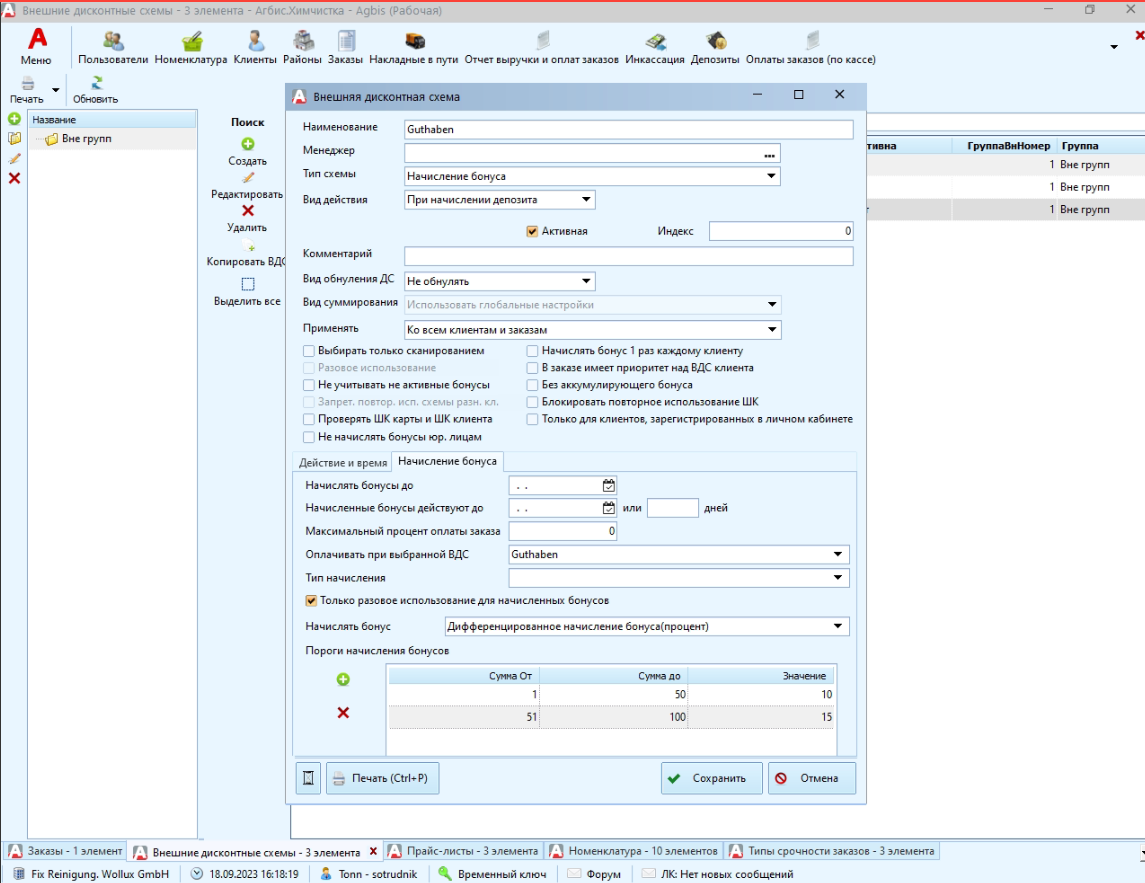The width and height of the screenshot is (1145, 883).
Task: Expand the Начислять бонус combo box
Action: click(x=838, y=627)
